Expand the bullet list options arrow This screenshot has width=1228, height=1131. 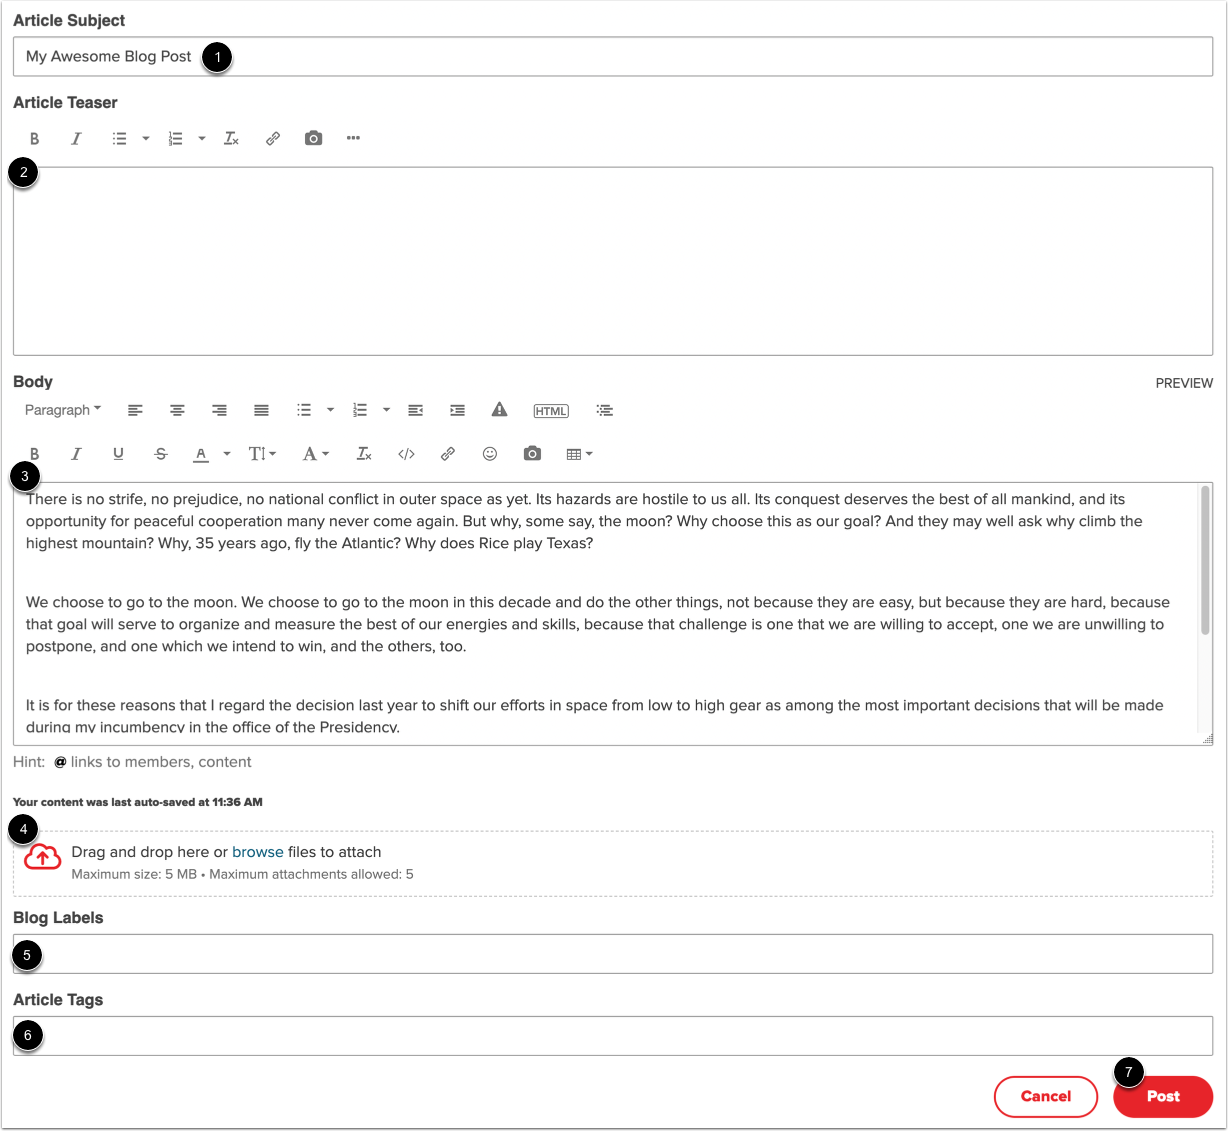point(331,410)
